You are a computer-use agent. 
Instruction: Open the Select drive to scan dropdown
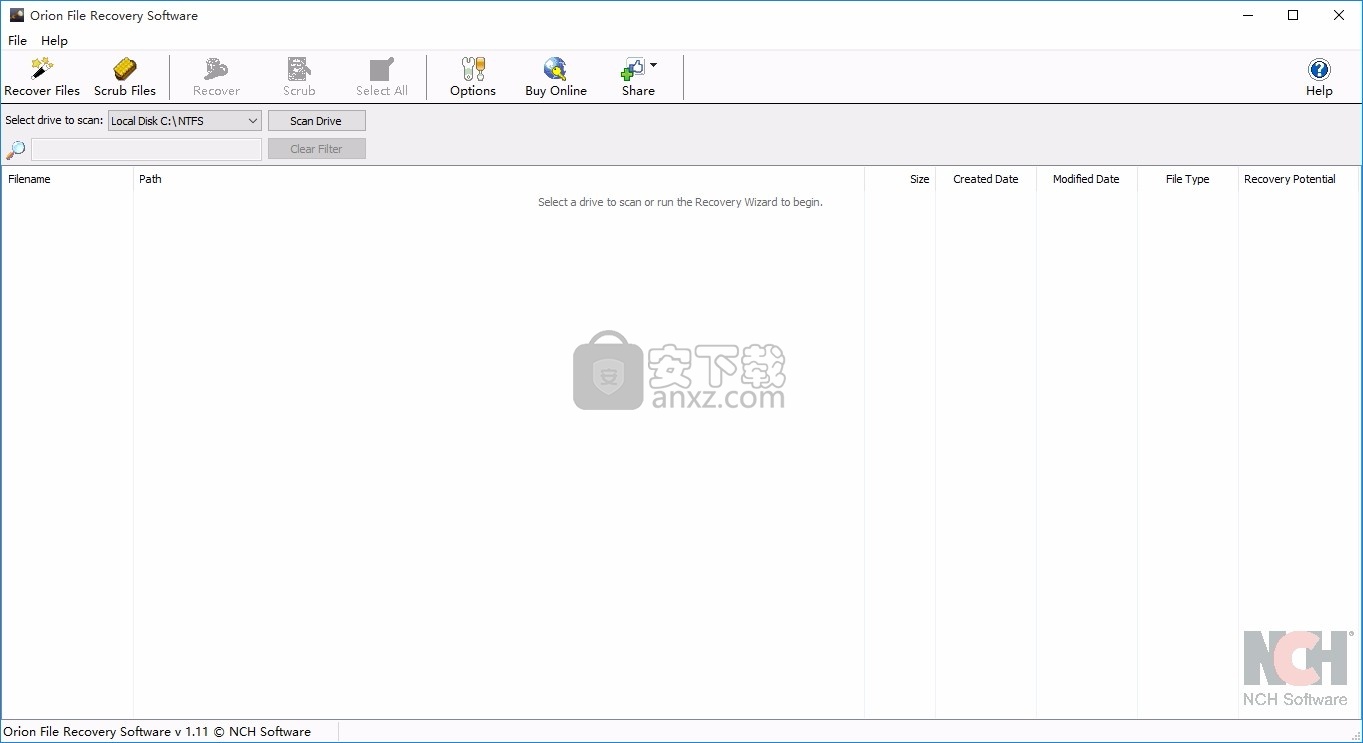click(185, 121)
